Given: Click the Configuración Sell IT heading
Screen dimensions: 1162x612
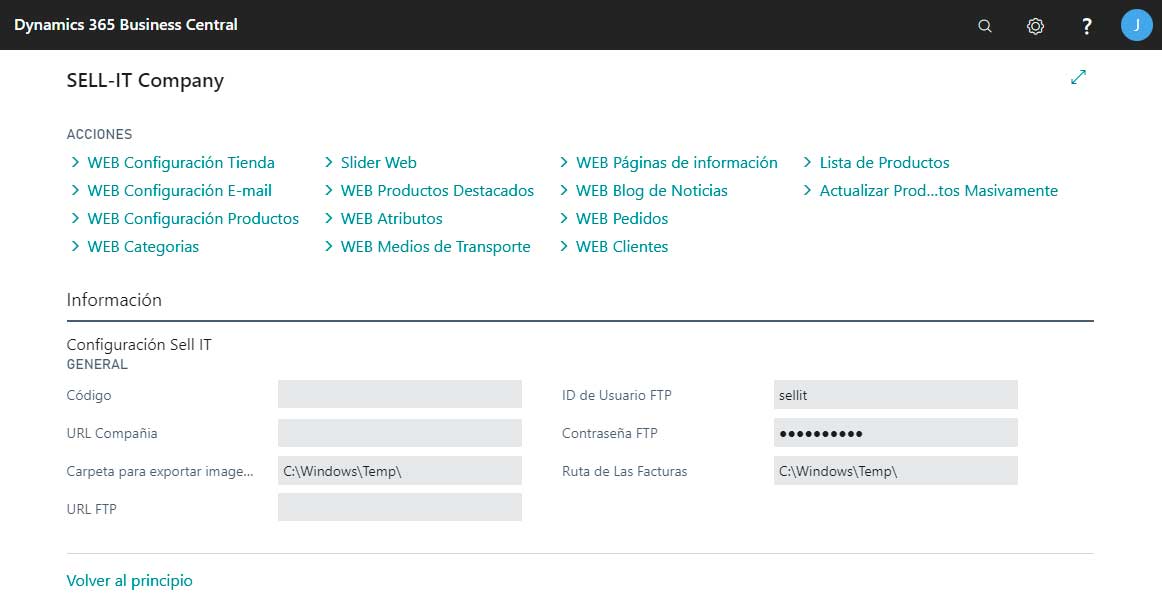Looking at the screenshot, I should (x=139, y=345).
